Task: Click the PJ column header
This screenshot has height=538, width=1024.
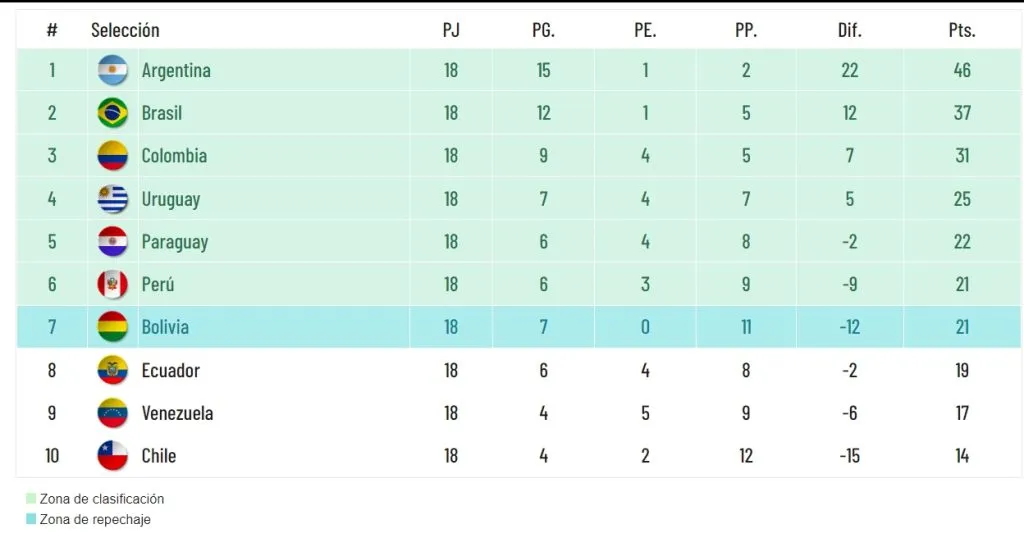Action: 451,30
